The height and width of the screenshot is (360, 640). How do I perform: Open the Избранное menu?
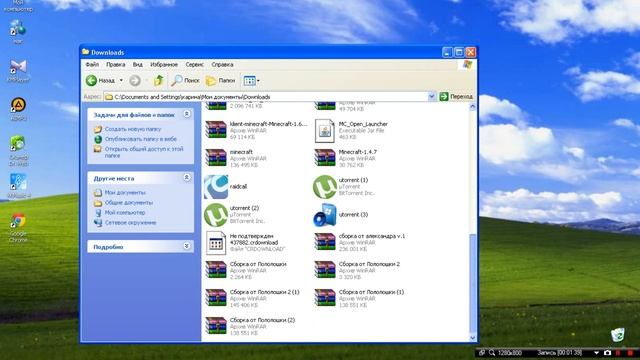tap(164, 64)
